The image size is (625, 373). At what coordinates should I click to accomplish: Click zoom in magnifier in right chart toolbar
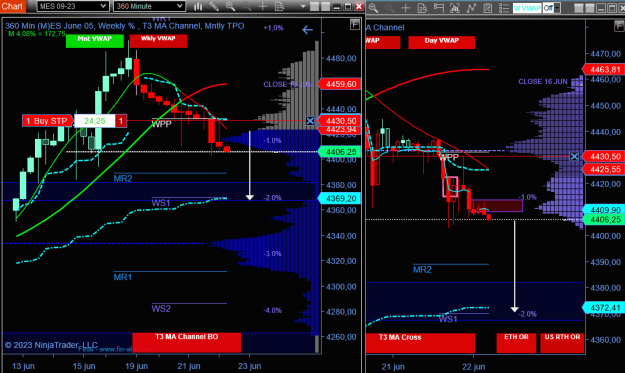point(373,8)
